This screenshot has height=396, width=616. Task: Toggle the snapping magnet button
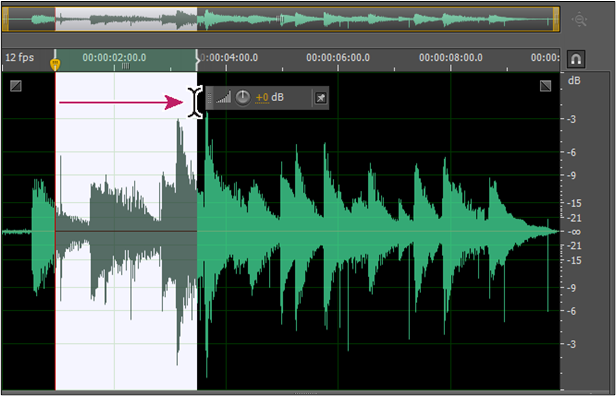[x=576, y=59]
